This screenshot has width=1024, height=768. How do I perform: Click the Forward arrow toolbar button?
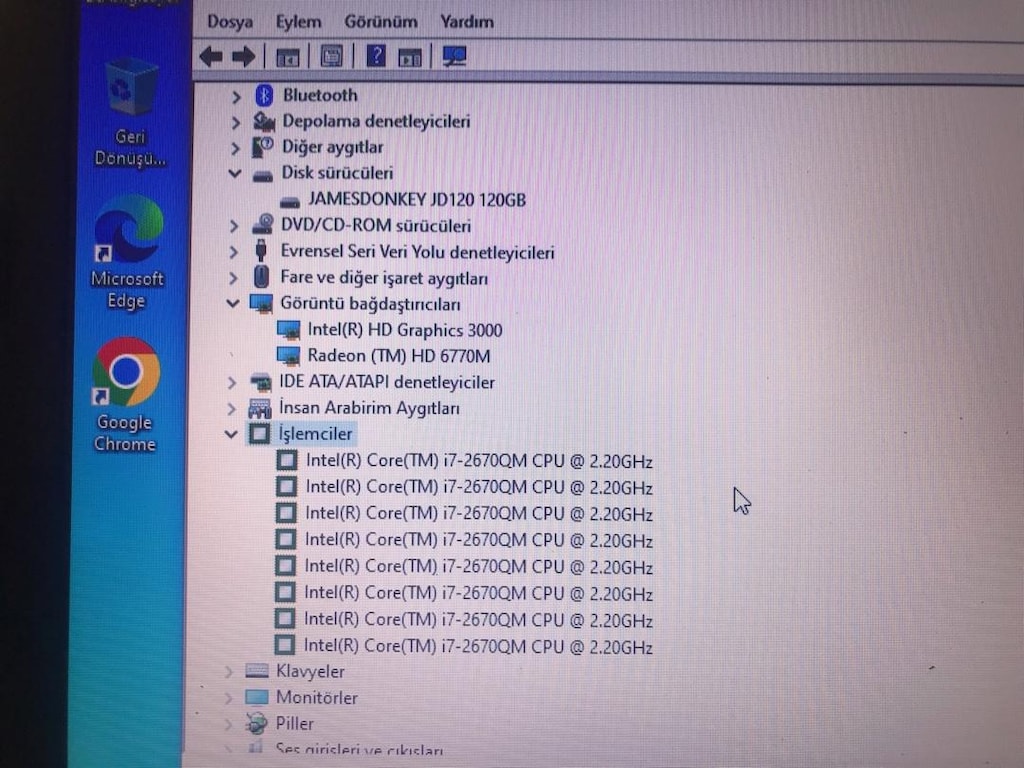tap(244, 57)
